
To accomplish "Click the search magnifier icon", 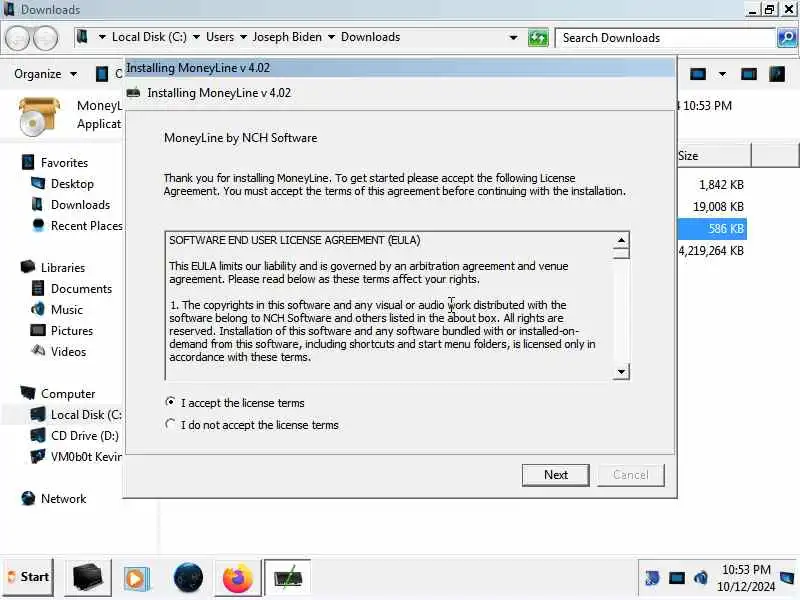I will point(787,38).
